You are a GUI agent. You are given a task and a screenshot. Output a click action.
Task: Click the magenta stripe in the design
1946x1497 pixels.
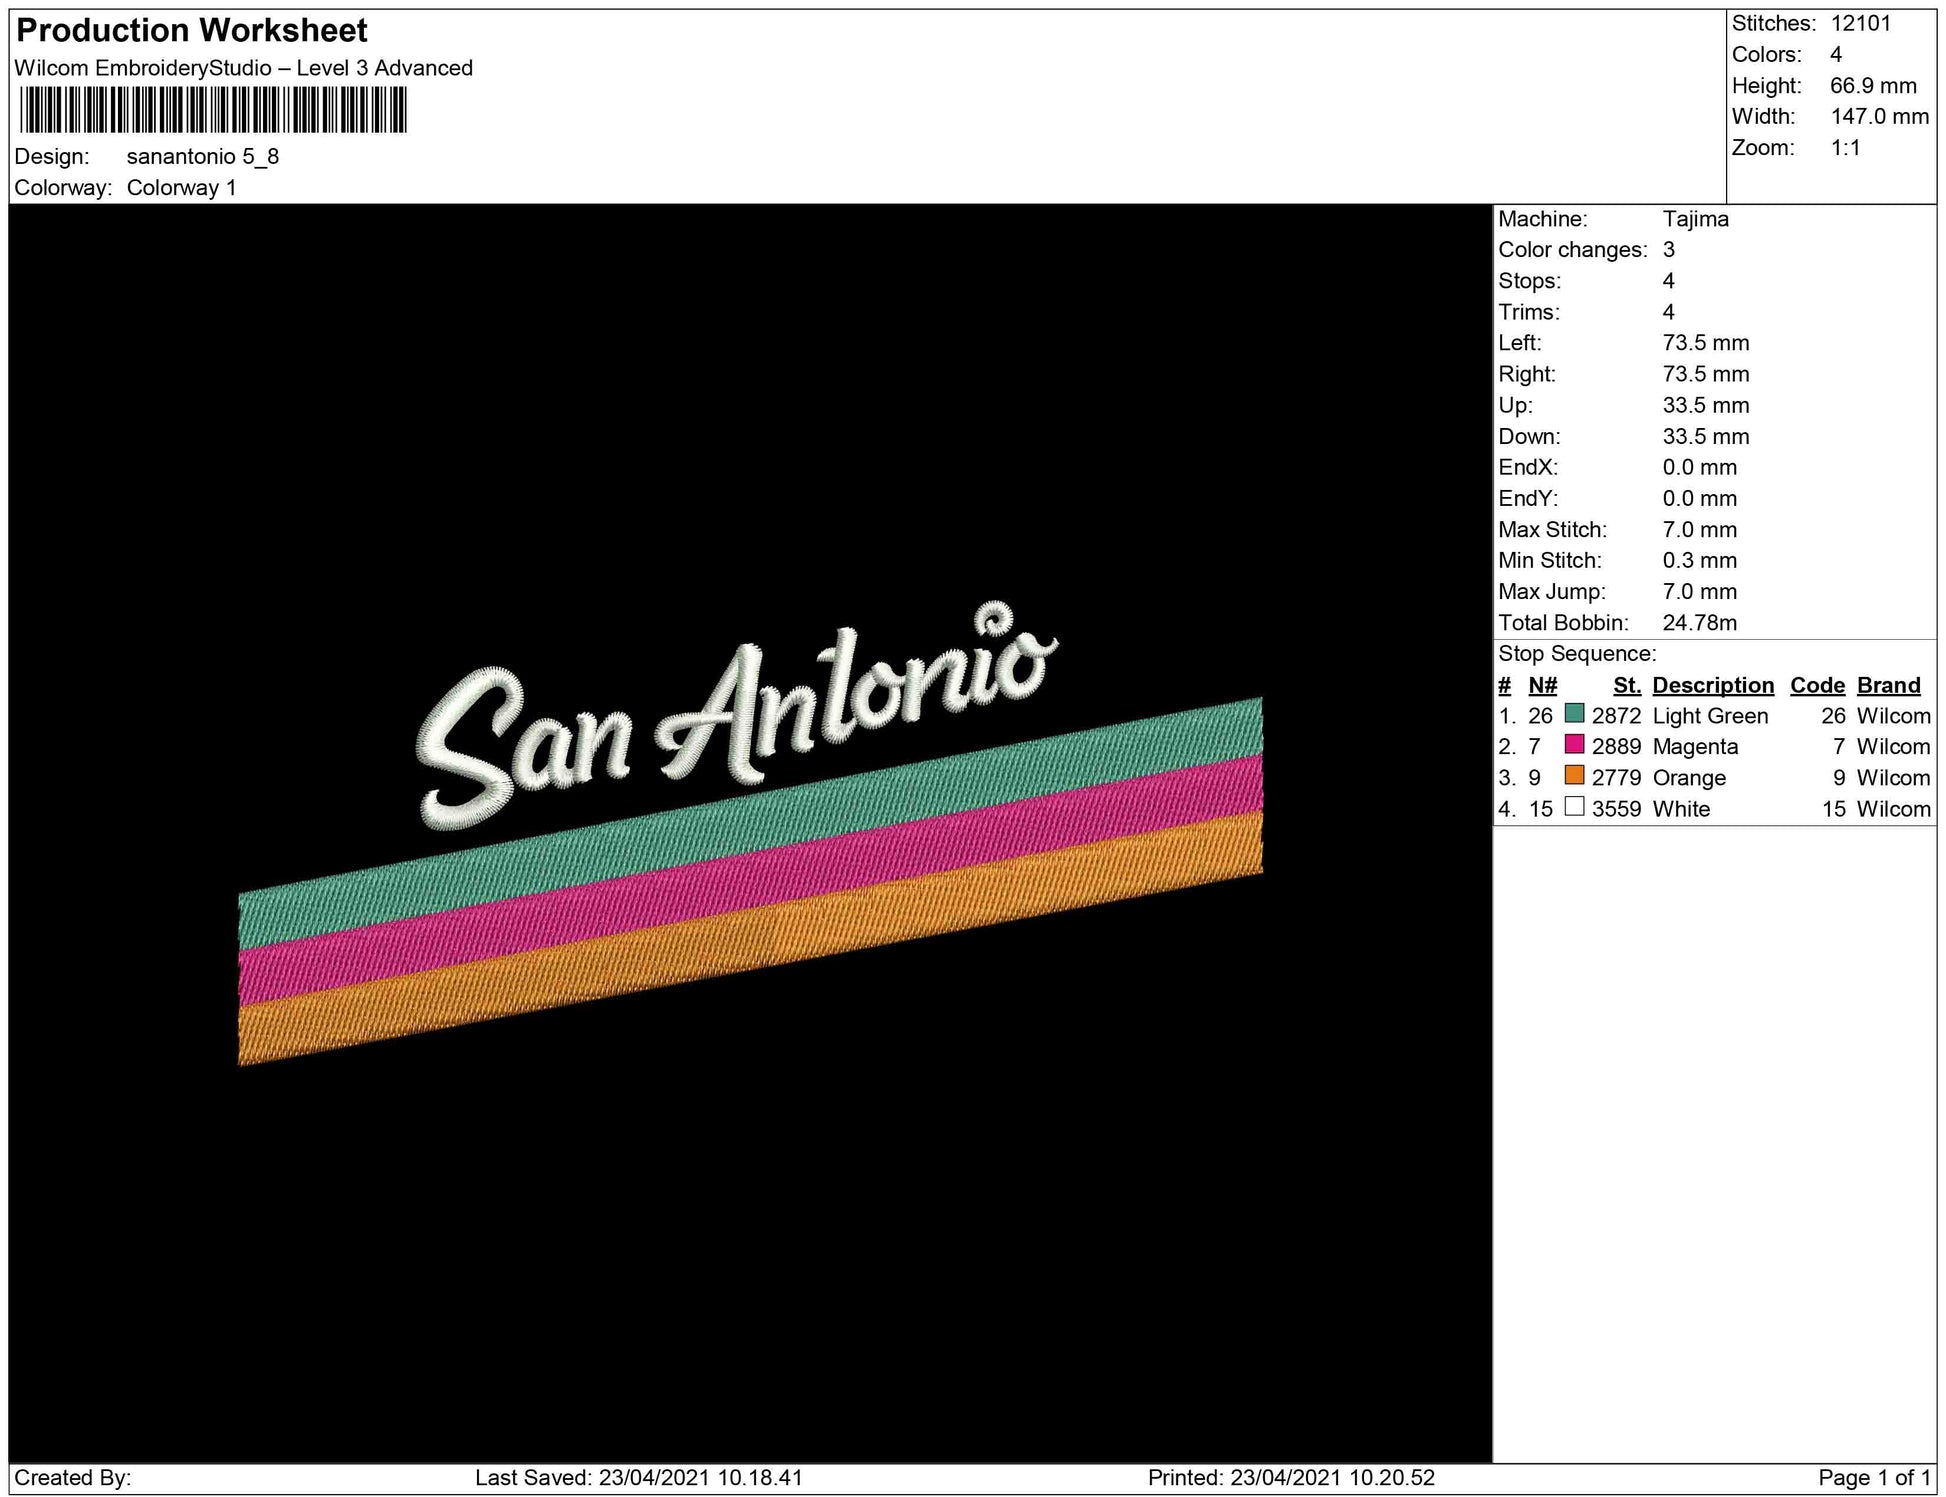[x=750, y=878]
